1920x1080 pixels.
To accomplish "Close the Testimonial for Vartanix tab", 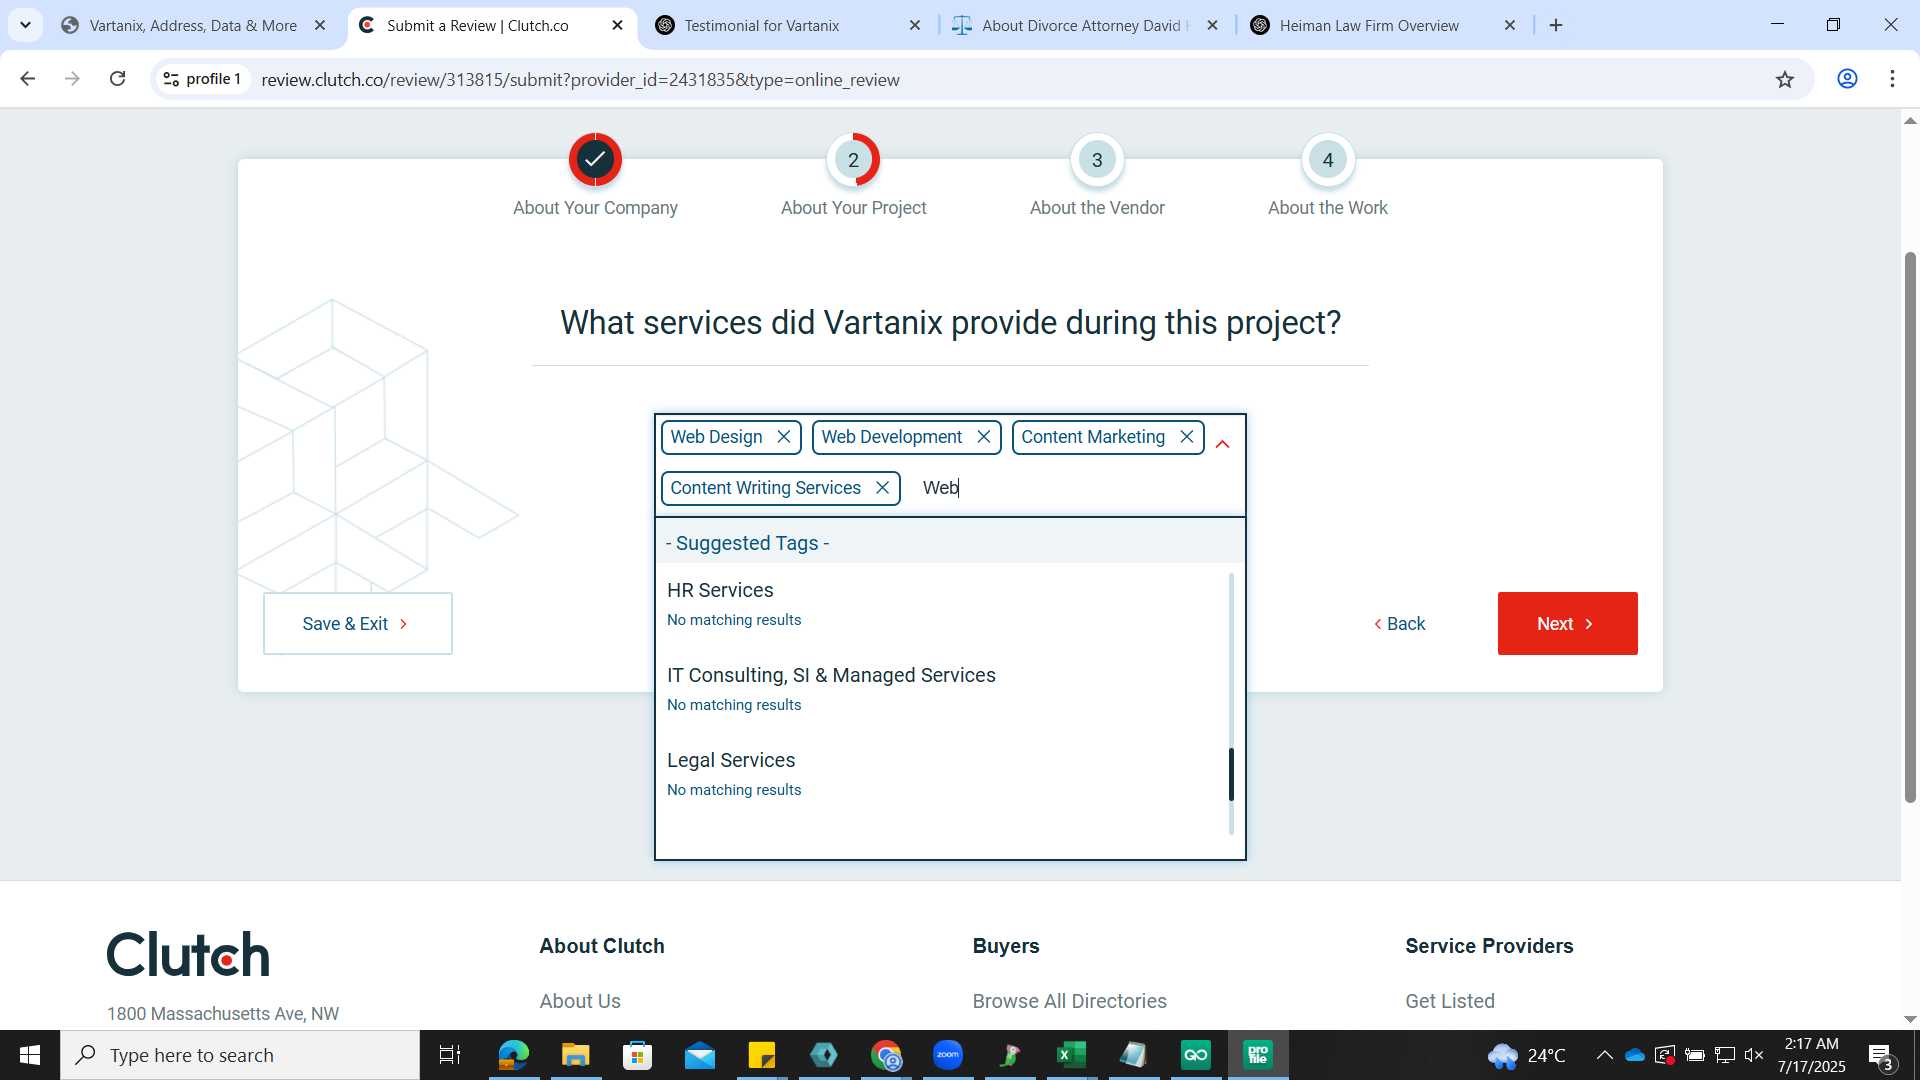I will point(914,25).
